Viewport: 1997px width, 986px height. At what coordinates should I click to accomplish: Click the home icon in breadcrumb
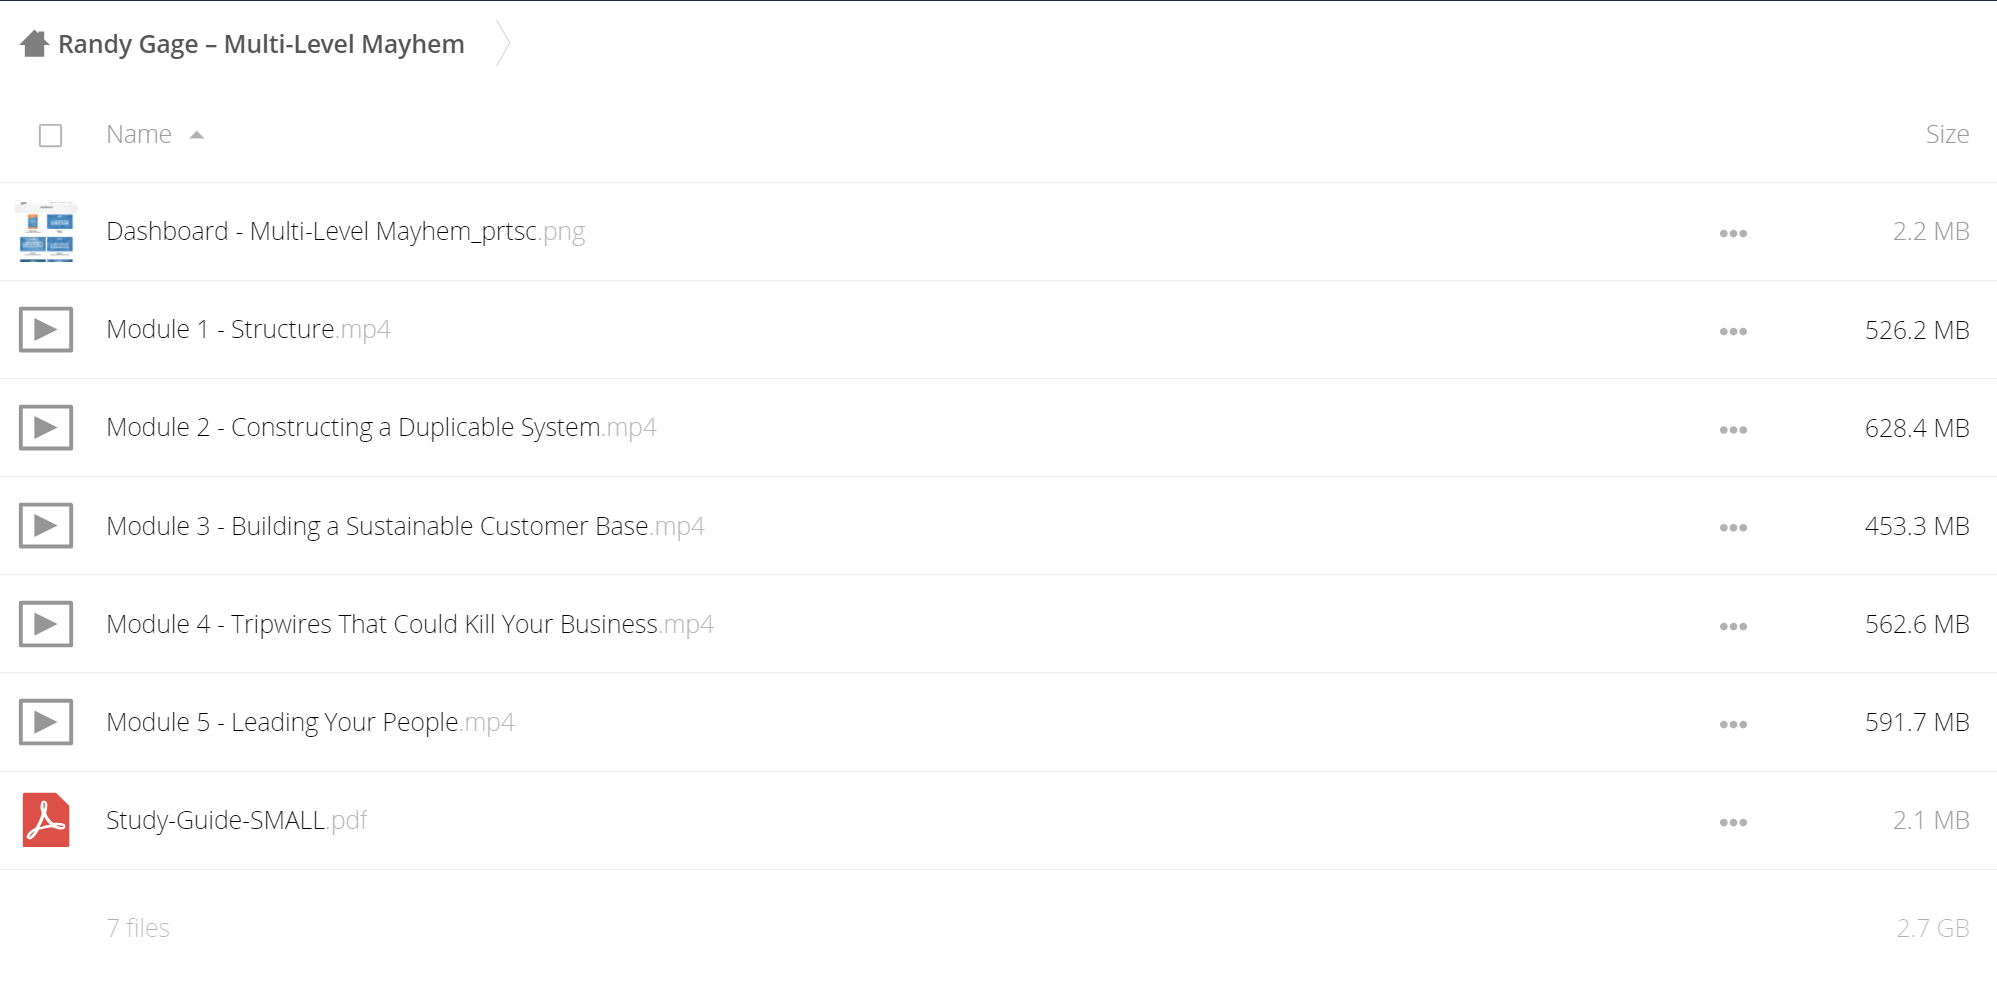(34, 44)
